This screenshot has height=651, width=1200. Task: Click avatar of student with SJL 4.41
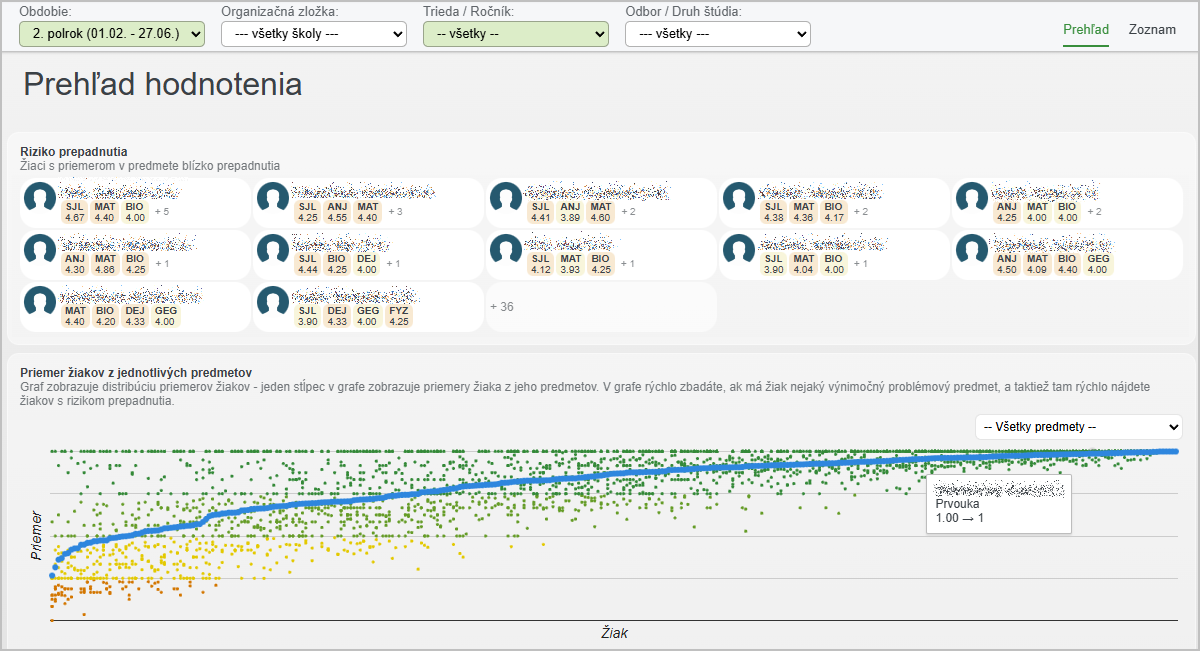coord(506,198)
